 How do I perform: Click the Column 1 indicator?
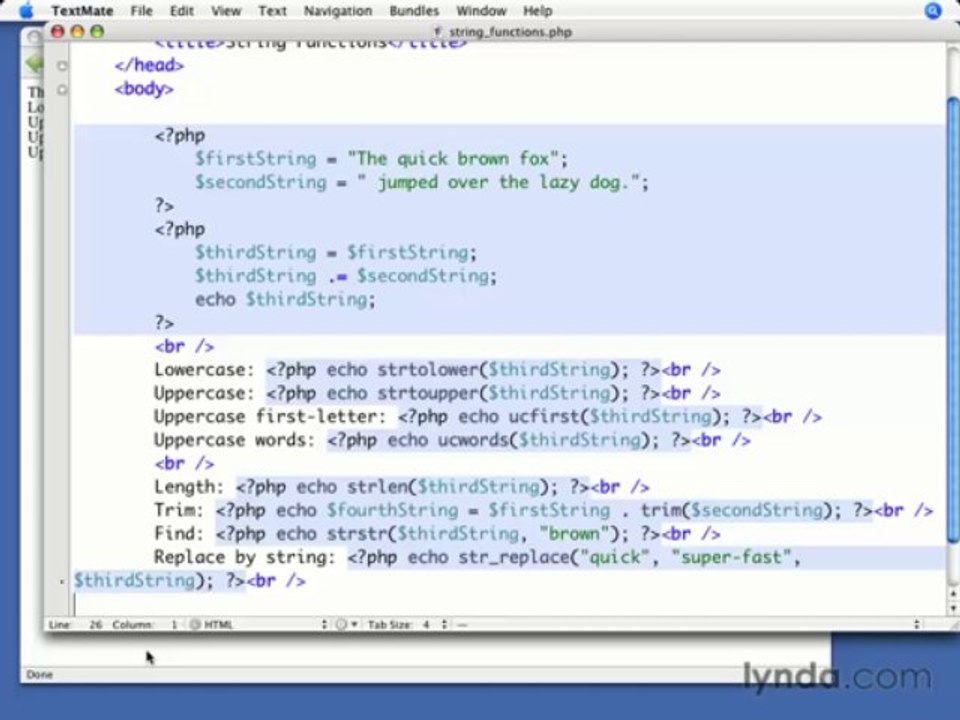[x=144, y=624]
